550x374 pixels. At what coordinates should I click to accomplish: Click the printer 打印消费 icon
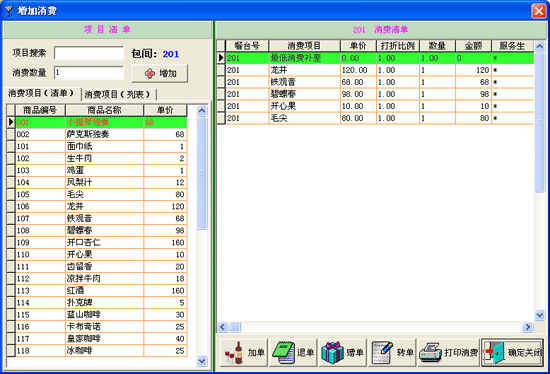pos(431,353)
